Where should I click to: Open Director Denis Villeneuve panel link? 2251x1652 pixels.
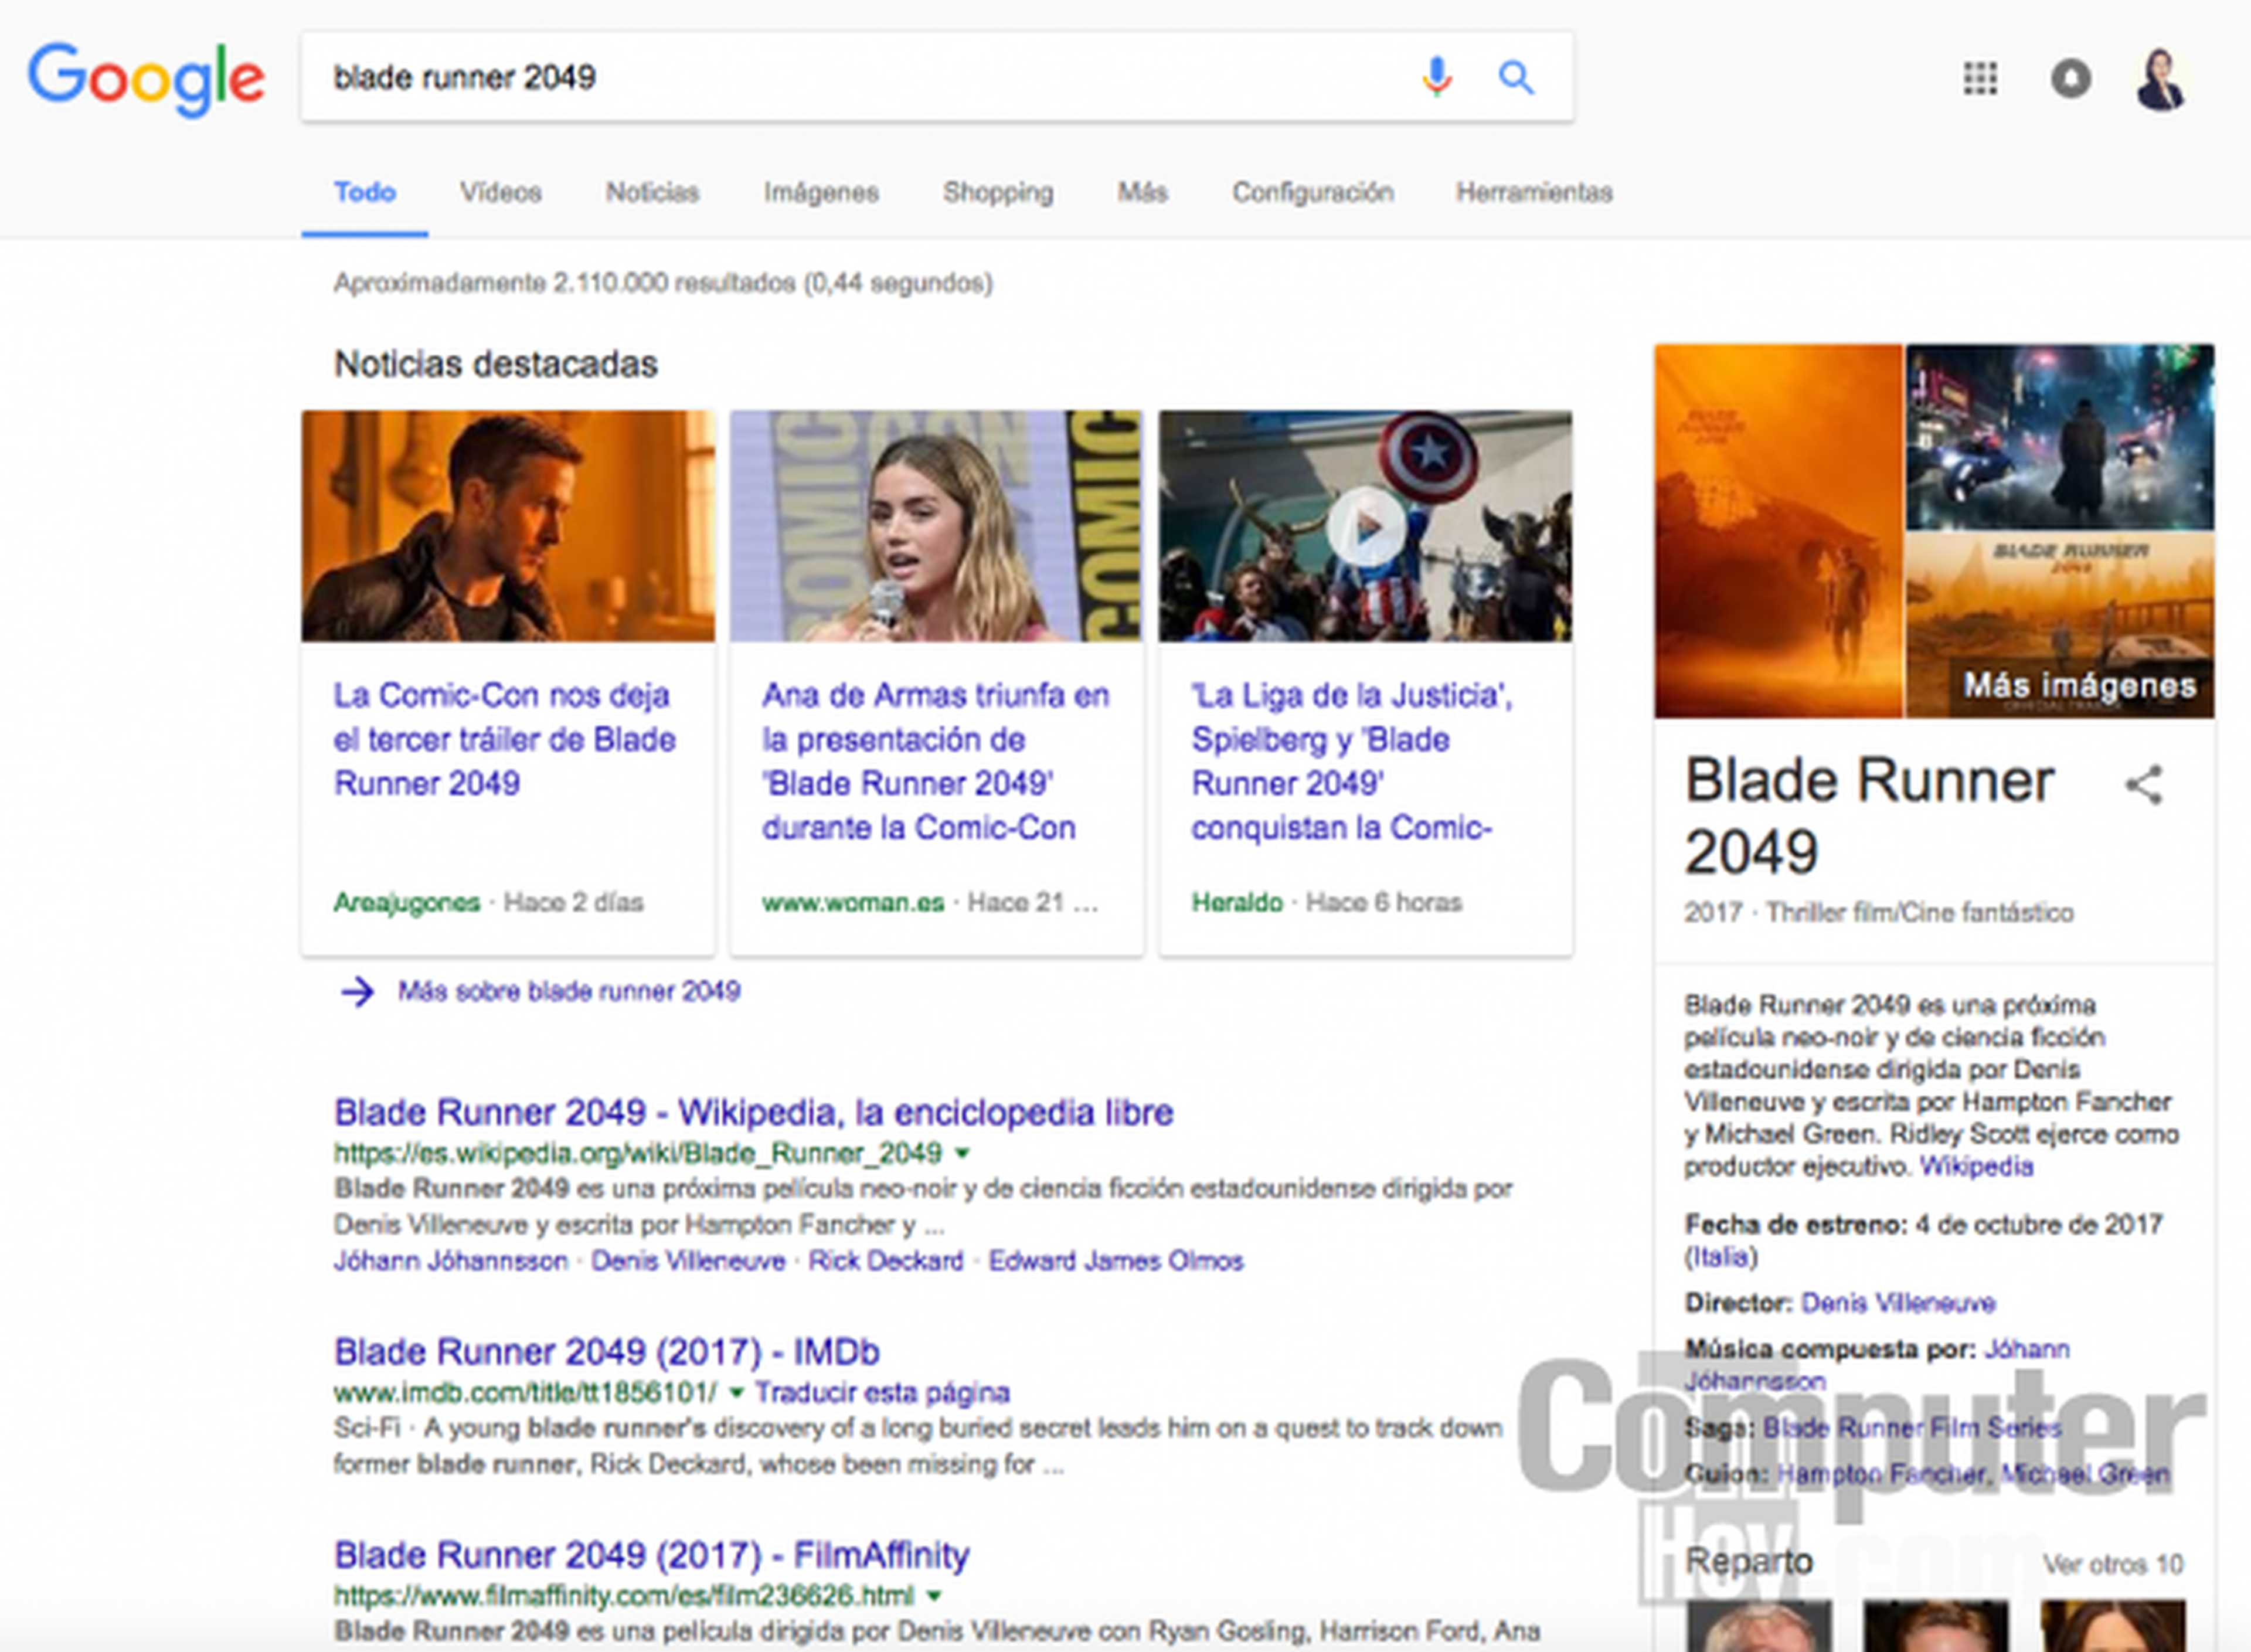coord(1898,1303)
